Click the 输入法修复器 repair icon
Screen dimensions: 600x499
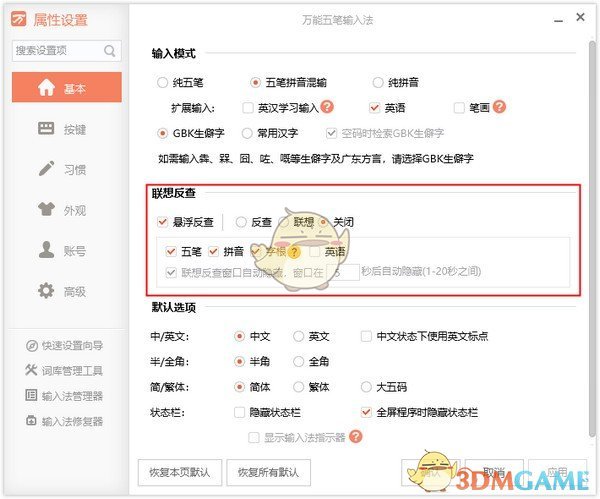[x=31, y=420]
